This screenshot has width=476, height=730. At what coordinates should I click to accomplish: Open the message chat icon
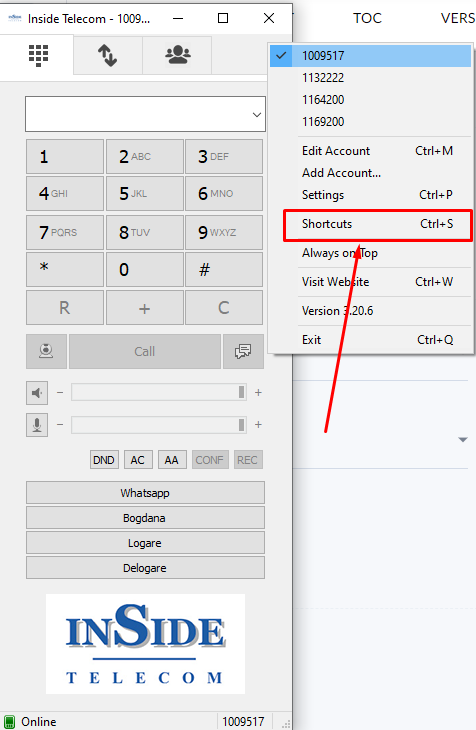click(243, 351)
